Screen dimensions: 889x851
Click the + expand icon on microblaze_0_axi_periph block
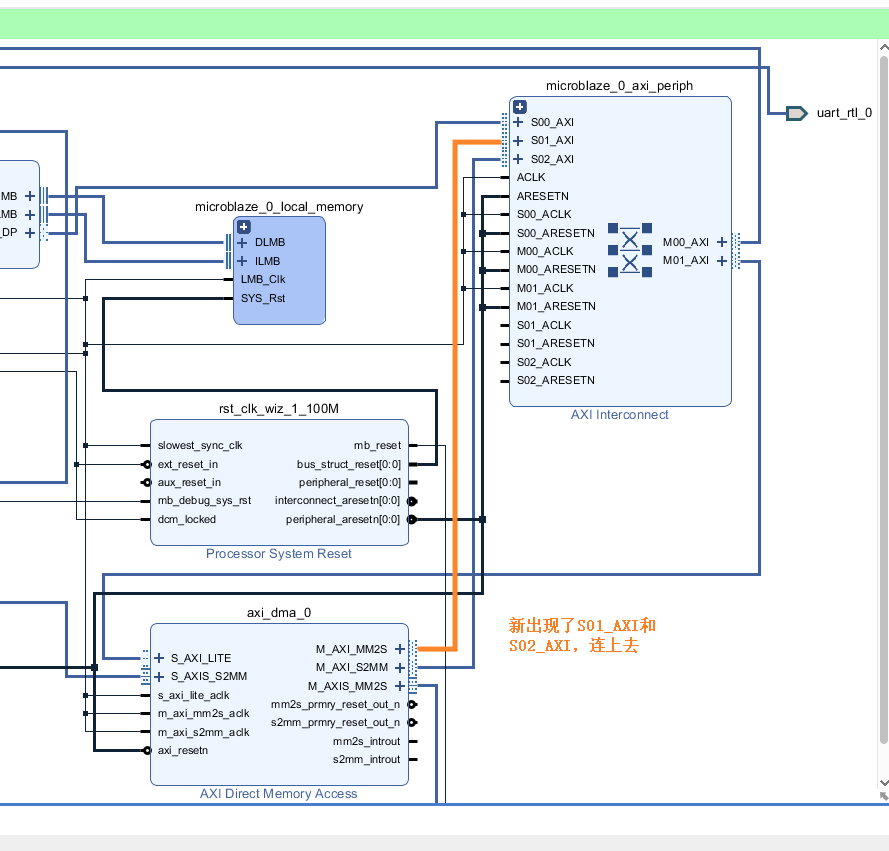pos(519,106)
